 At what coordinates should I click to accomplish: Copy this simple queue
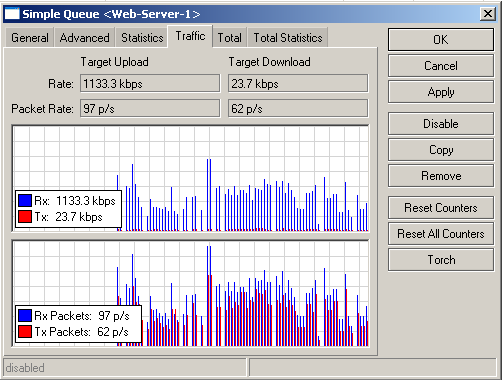[x=441, y=150]
